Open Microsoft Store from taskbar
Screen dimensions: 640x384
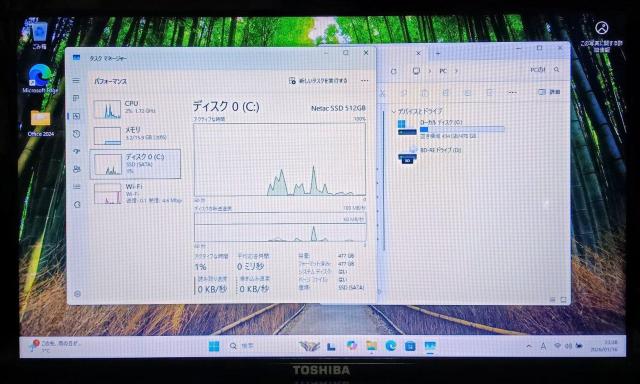click(410, 346)
